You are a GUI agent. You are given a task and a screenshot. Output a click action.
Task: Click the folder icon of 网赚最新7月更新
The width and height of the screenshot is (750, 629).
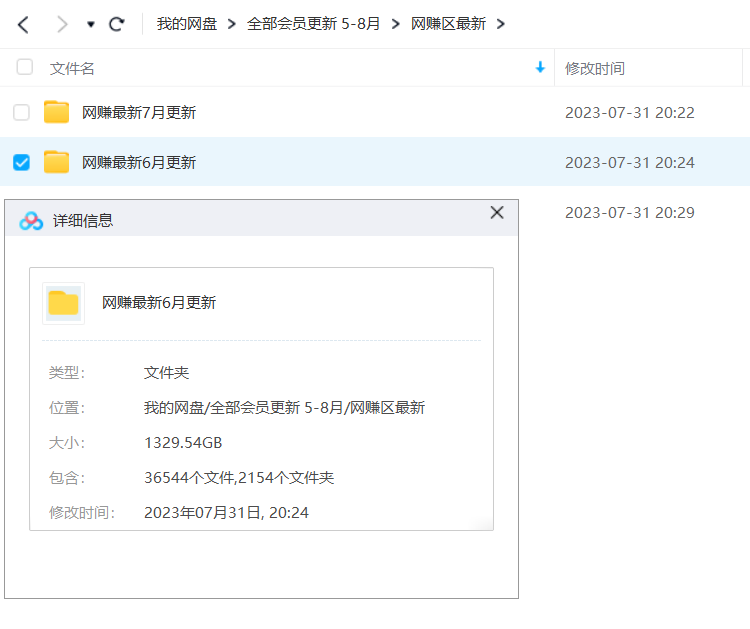pos(57,112)
